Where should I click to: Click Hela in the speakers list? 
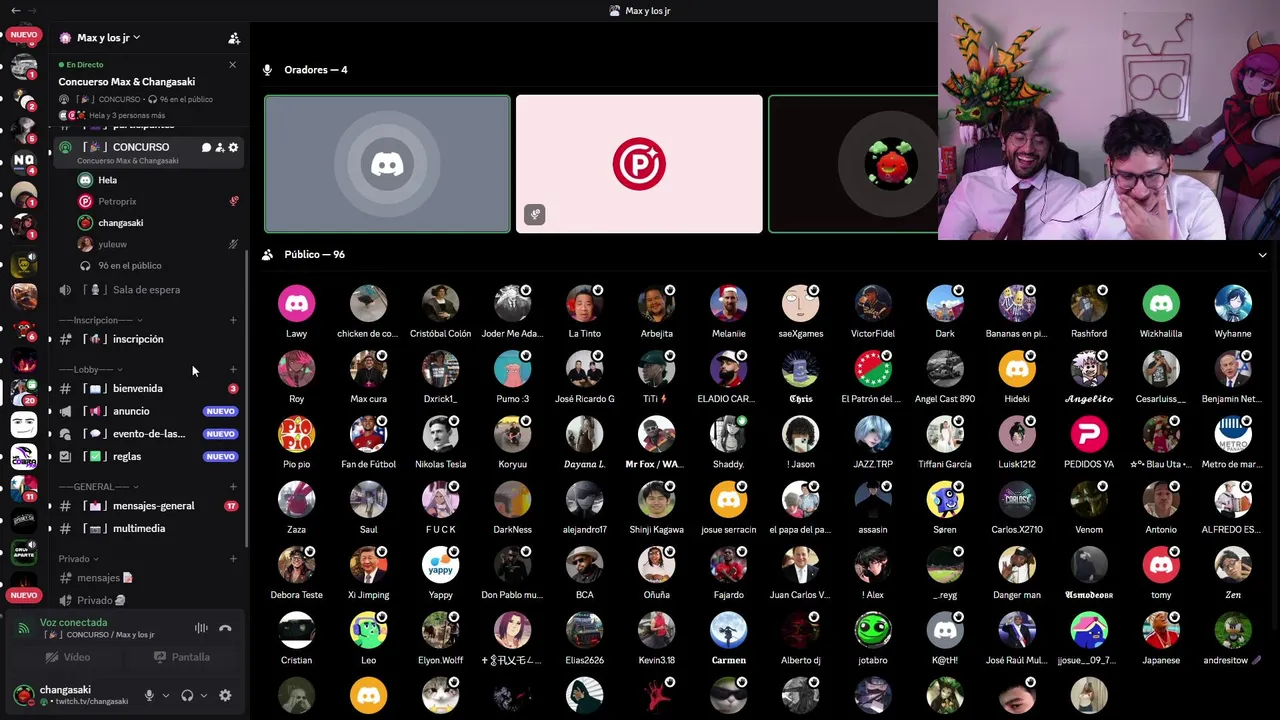coord(108,180)
